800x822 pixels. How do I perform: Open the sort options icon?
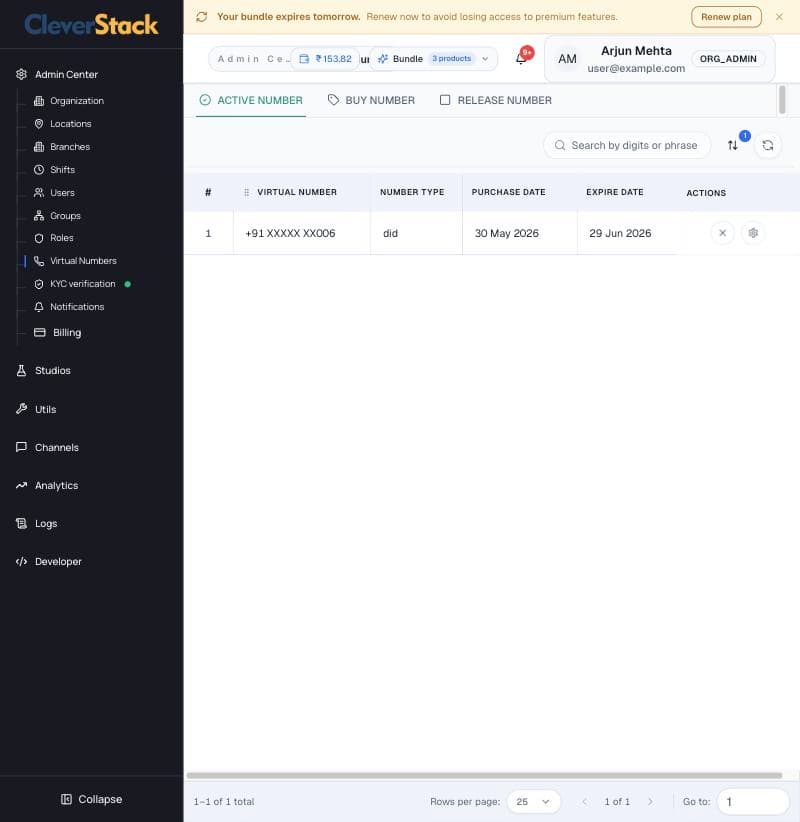732,145
